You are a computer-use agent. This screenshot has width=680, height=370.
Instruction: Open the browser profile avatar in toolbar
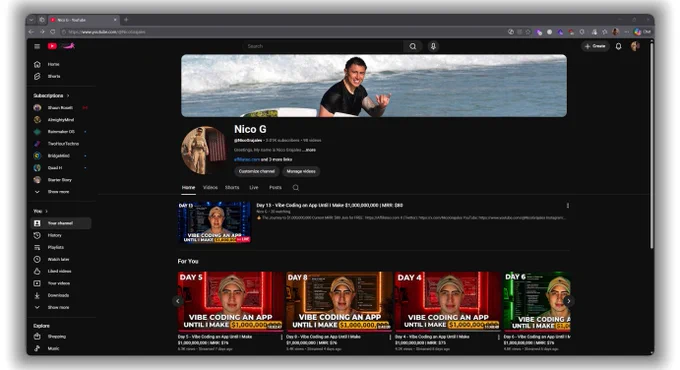(x=615, y=32)
